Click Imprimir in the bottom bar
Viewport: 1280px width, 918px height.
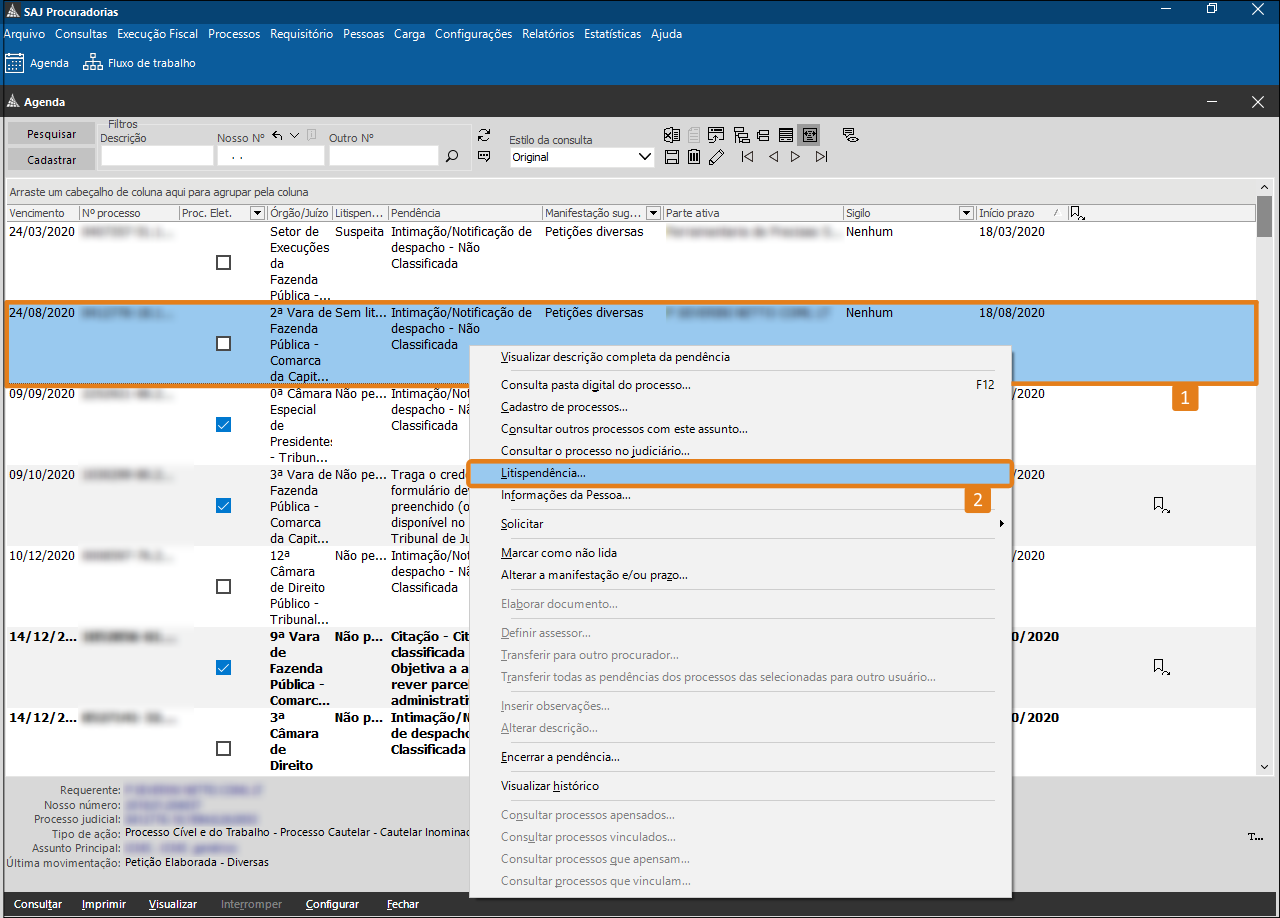104,904
